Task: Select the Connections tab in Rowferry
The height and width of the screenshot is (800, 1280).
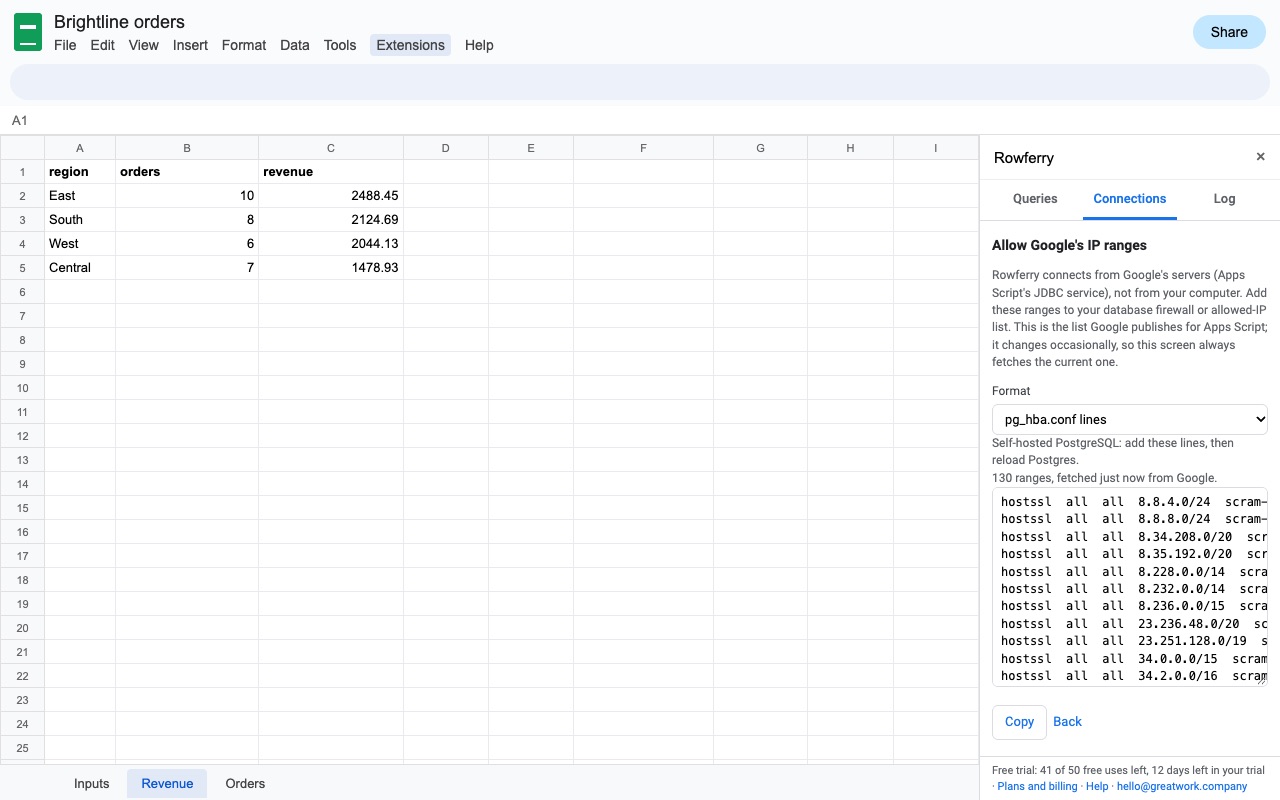Action: click(x=1129, y=199)
